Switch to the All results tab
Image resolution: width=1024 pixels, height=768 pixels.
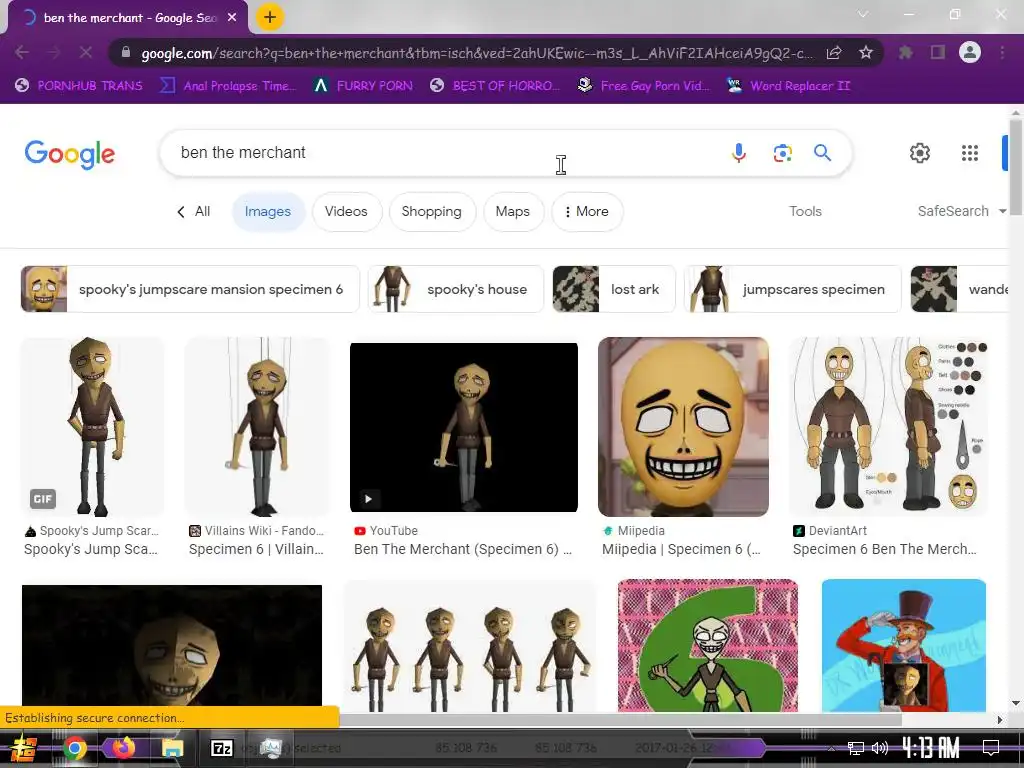click(194, 212)
